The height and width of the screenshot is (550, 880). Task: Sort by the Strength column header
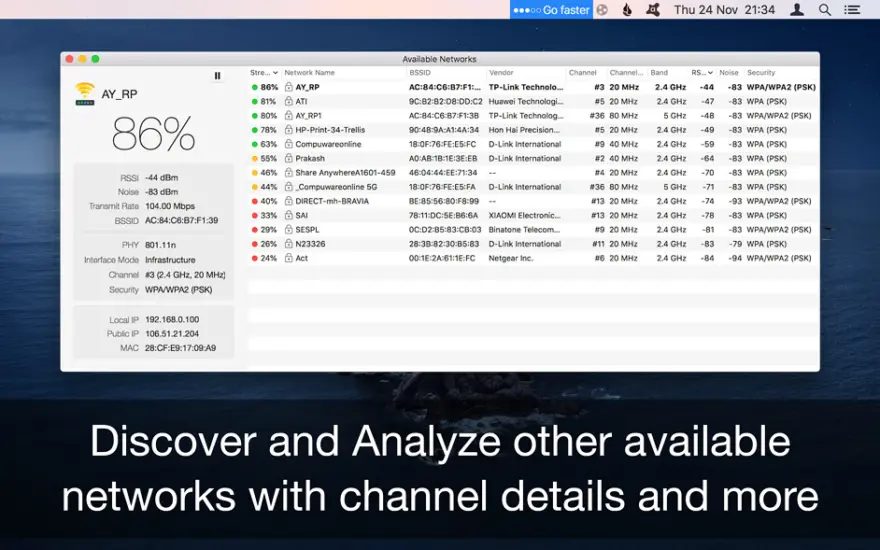coord(264,72)
